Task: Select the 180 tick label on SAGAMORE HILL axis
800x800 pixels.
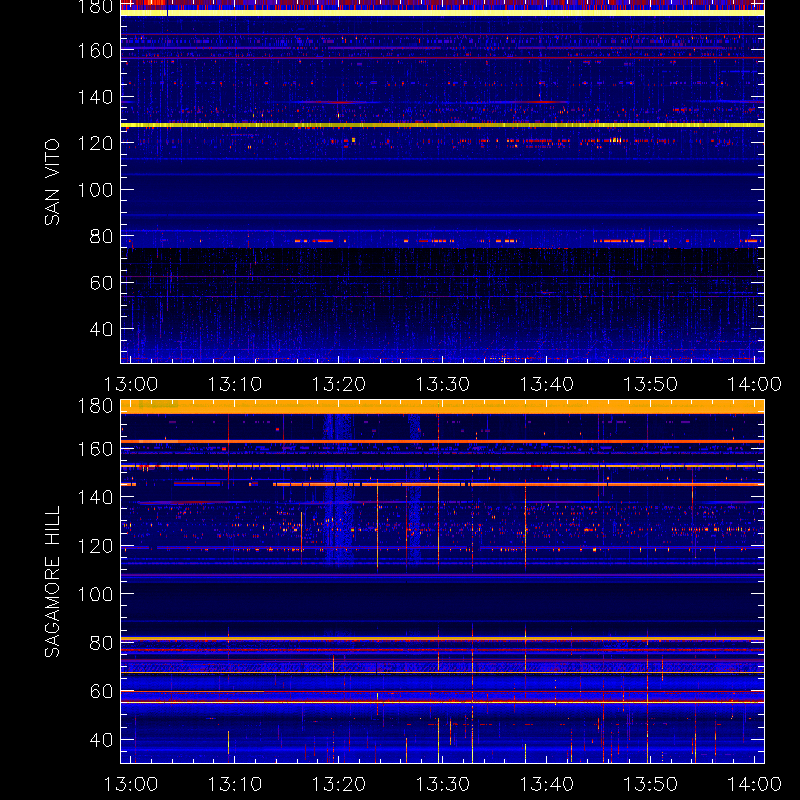Action: pos(95,406)
